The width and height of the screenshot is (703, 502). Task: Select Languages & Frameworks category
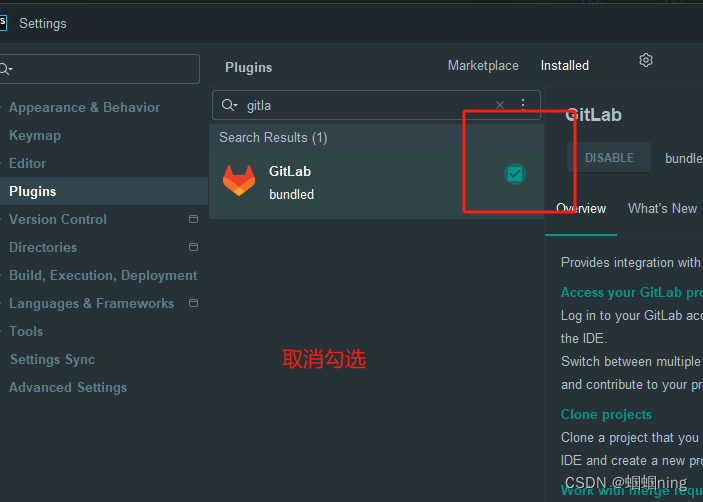click(91, 303)
